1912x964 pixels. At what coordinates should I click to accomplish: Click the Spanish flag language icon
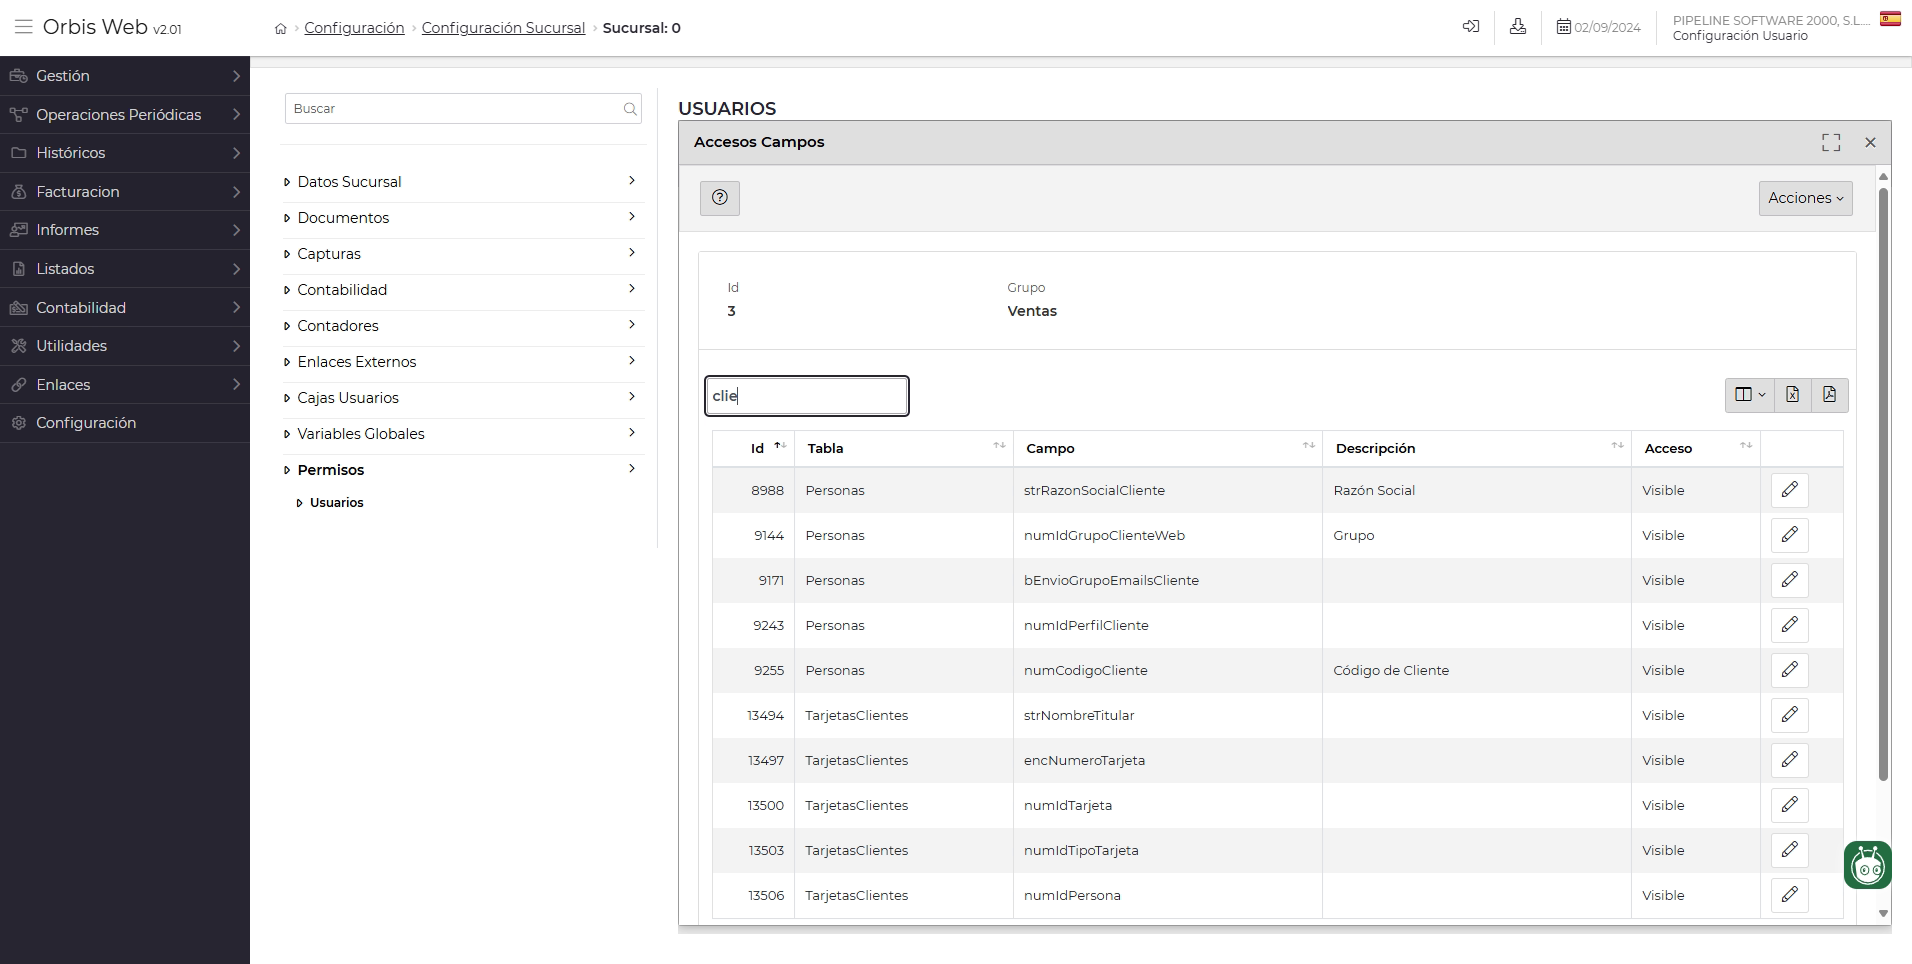pyautogui.click(x=1890, y=19)
